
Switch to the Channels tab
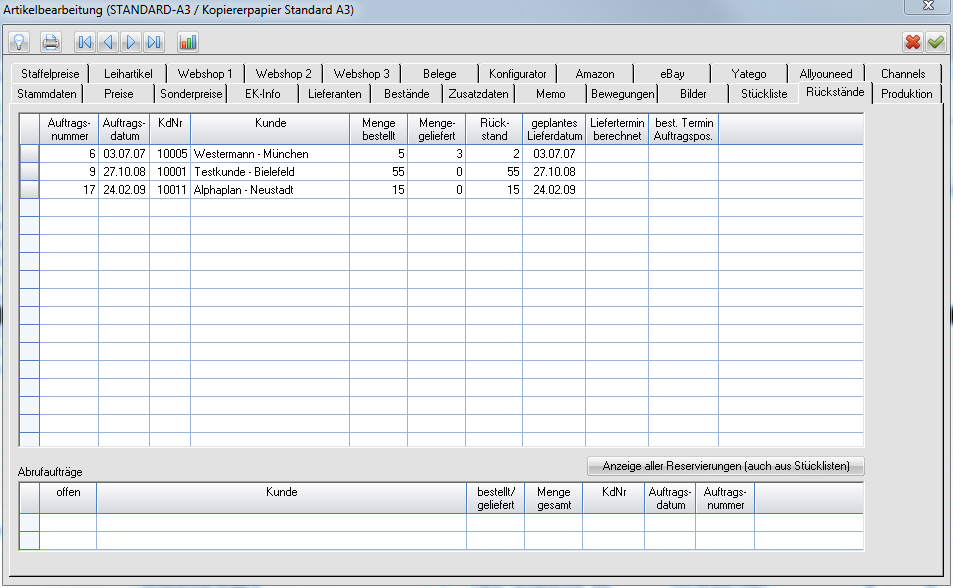coord(903,74)
